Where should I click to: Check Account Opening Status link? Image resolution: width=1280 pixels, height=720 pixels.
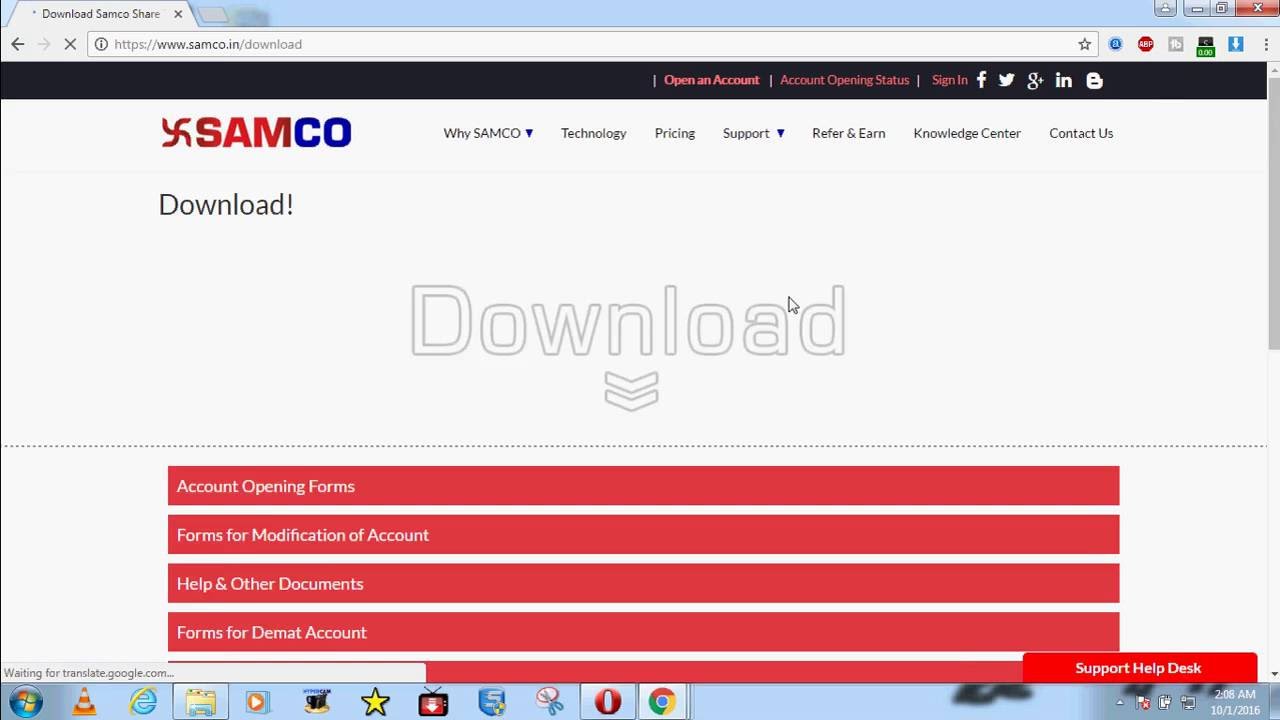pos(844,80)
